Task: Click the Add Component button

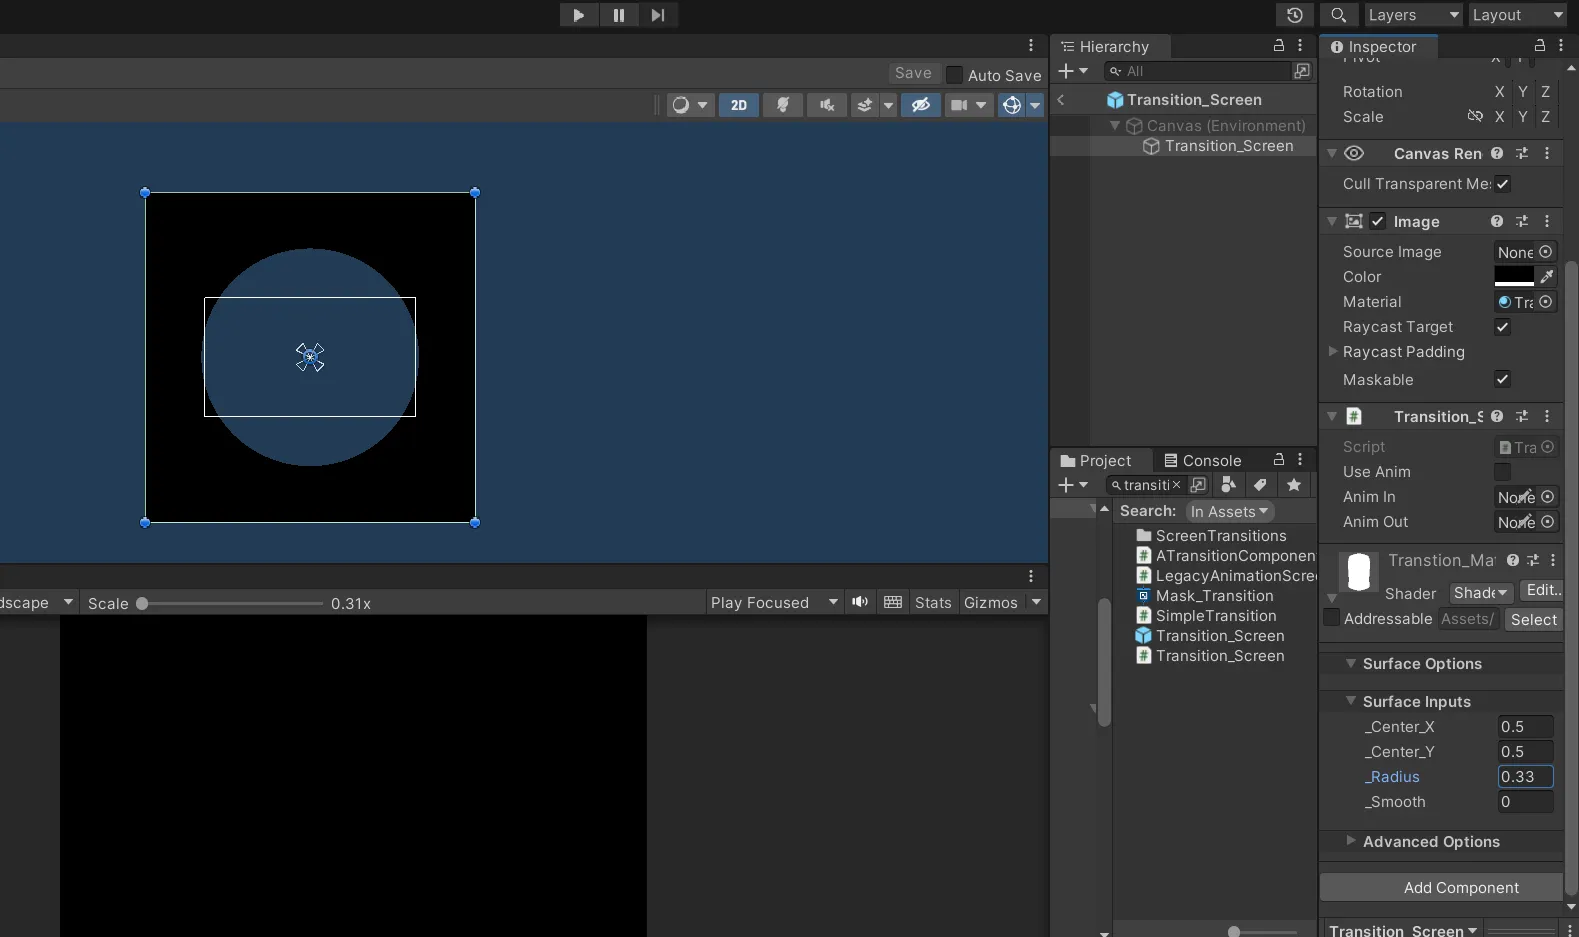Action: pyautogui.click(x=1460, y=887)
